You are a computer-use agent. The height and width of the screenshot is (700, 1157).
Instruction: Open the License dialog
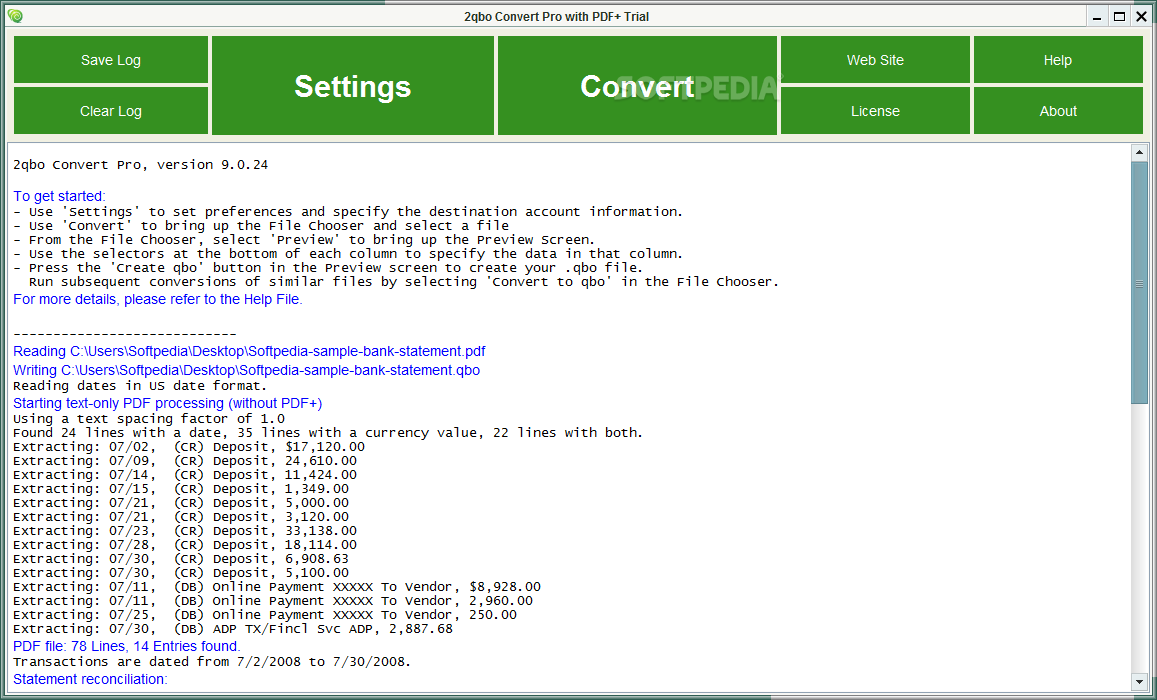pyautogui.click(x=875, y=111)
